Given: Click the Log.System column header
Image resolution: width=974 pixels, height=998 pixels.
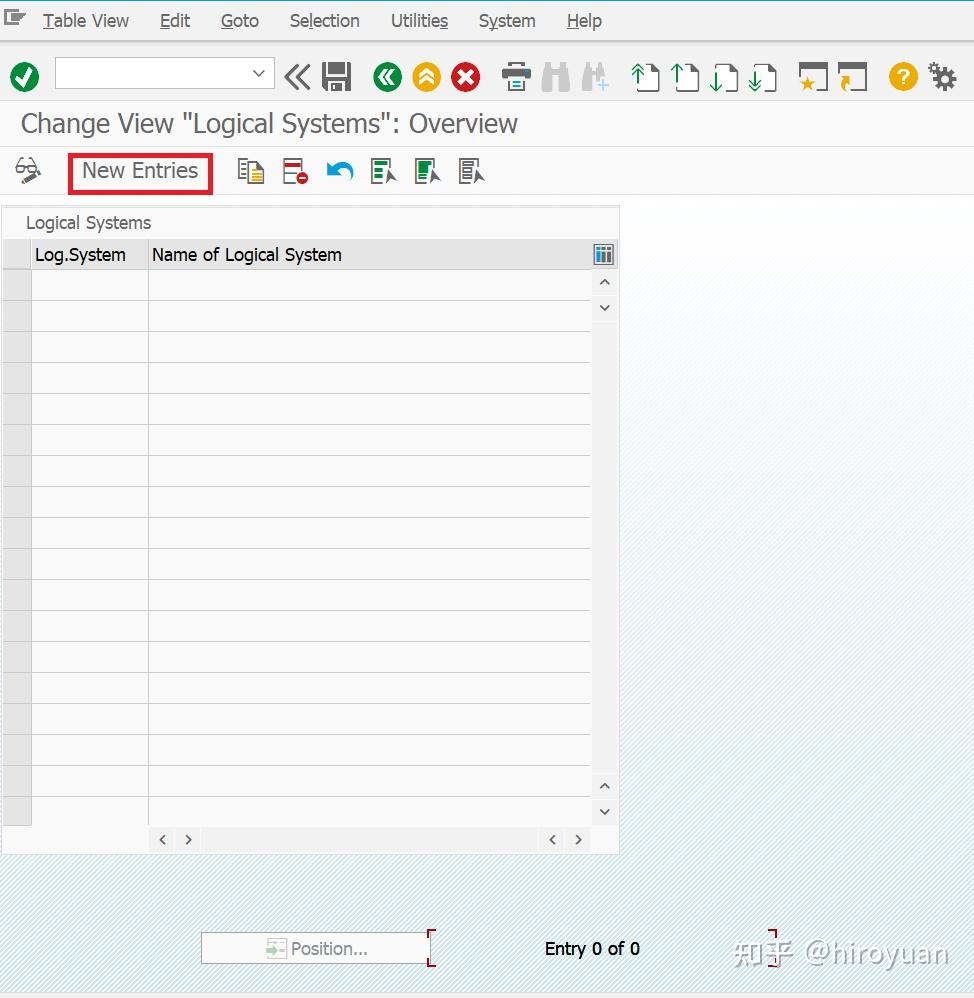Looking at the screenshot, I should click(x=90, y=255).
